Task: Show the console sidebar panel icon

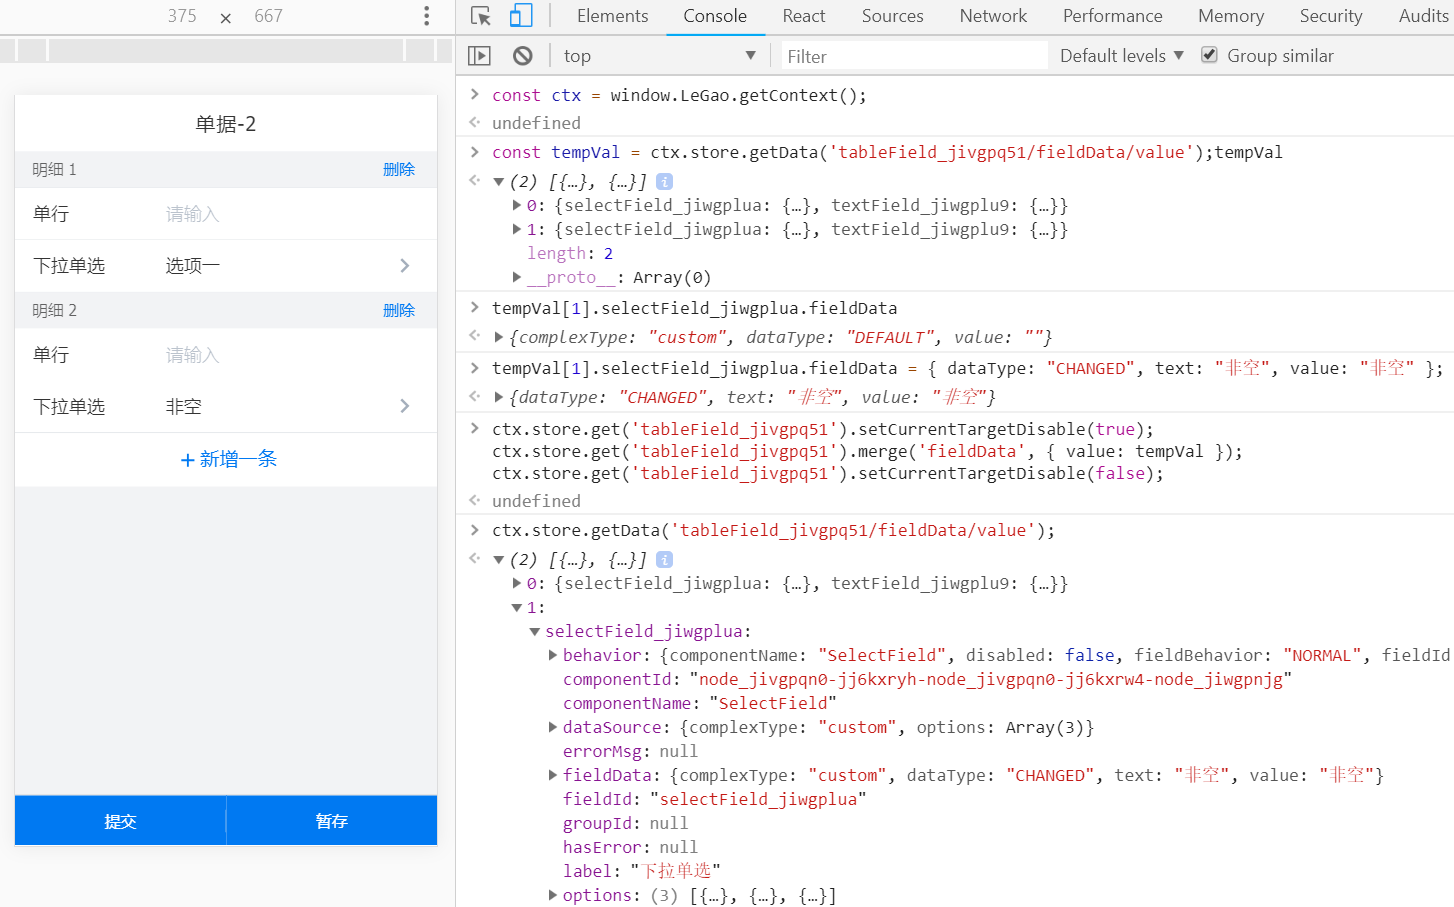Action: (480, 56)
